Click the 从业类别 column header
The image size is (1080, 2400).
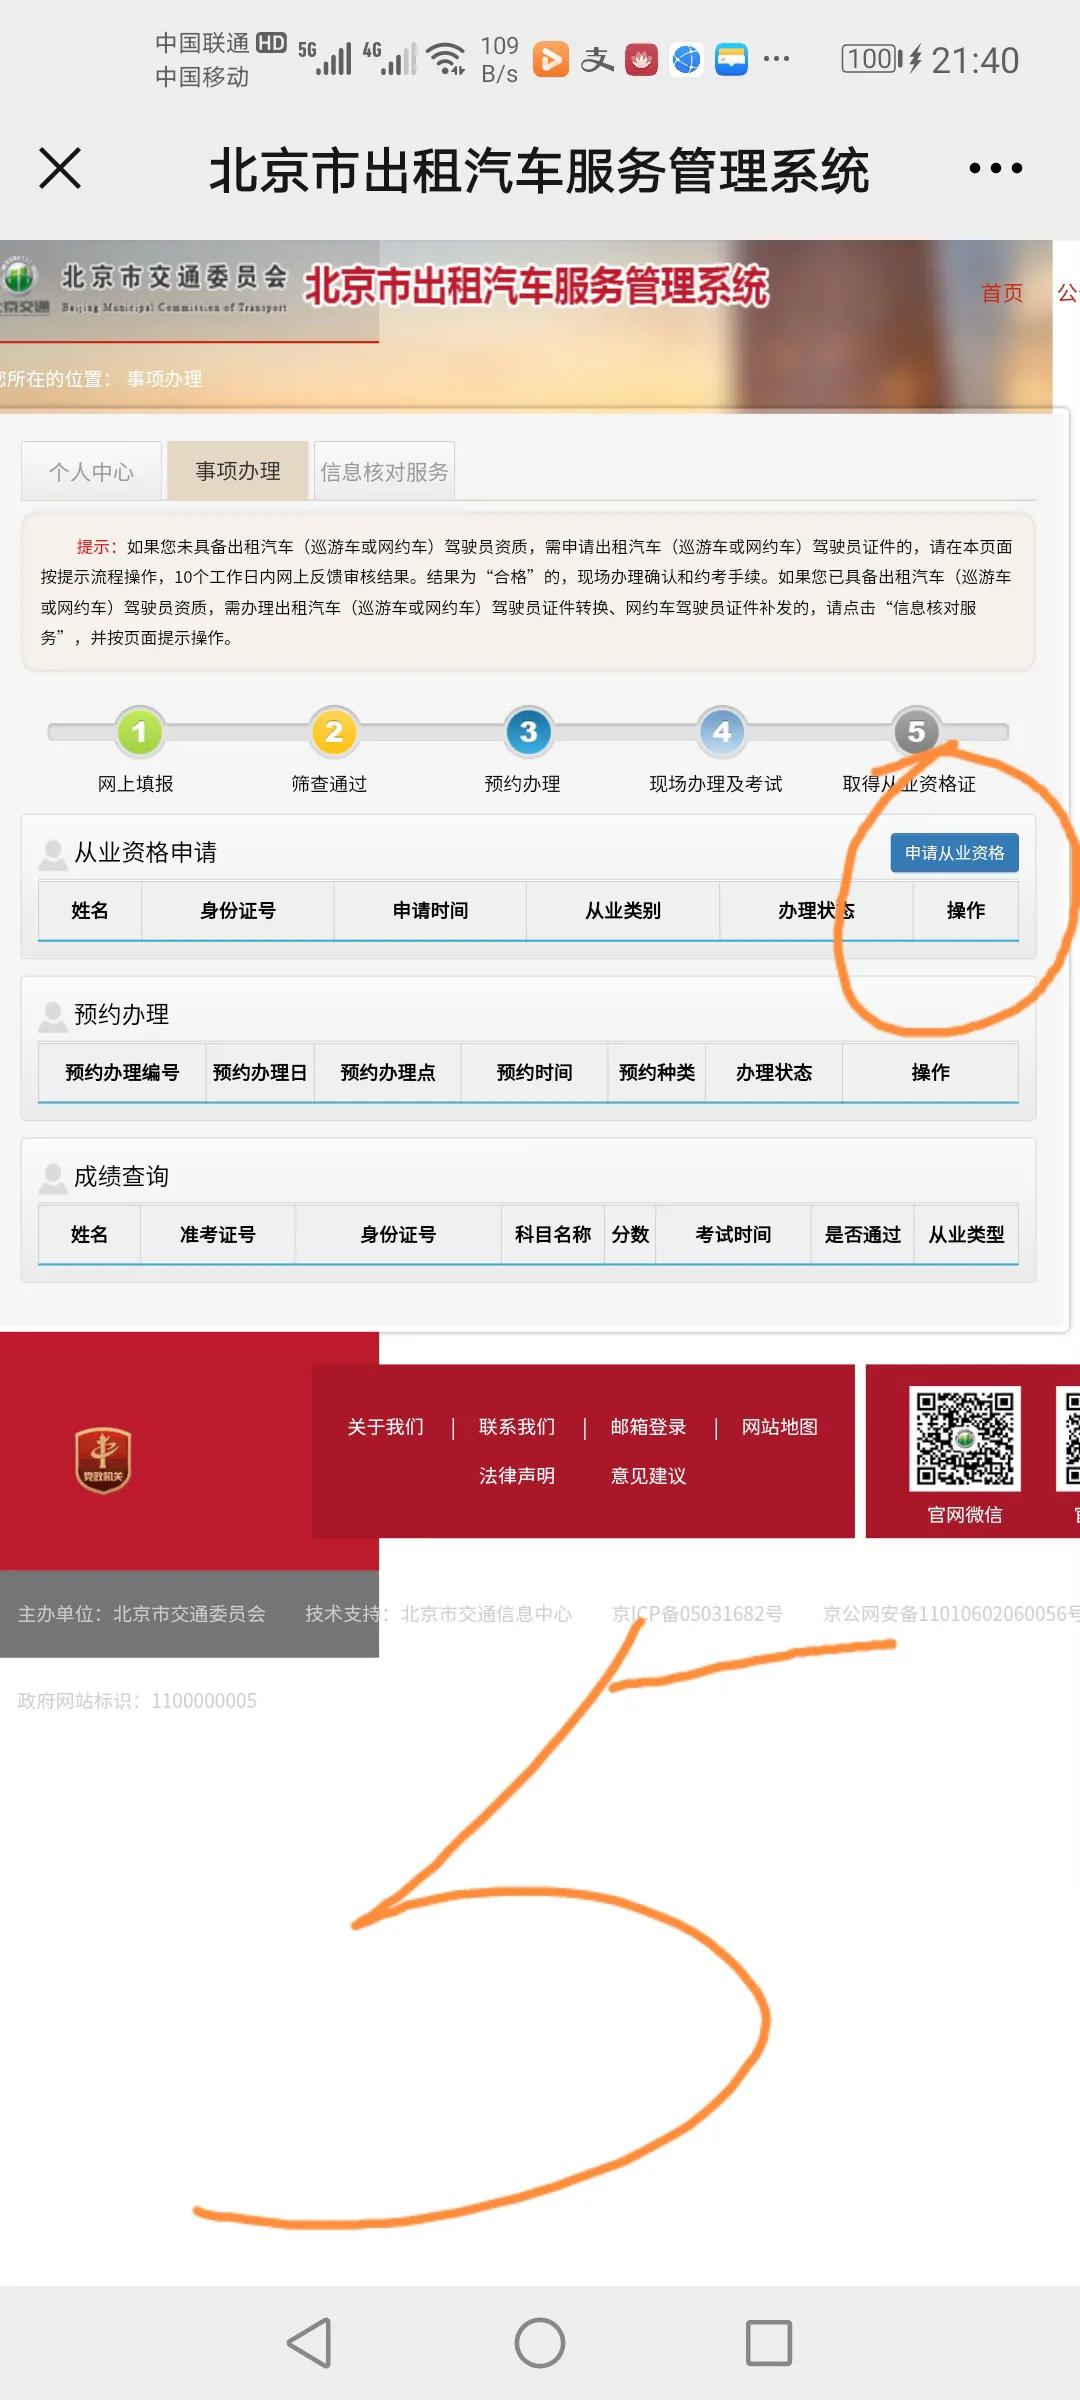(x=623, y=911)
